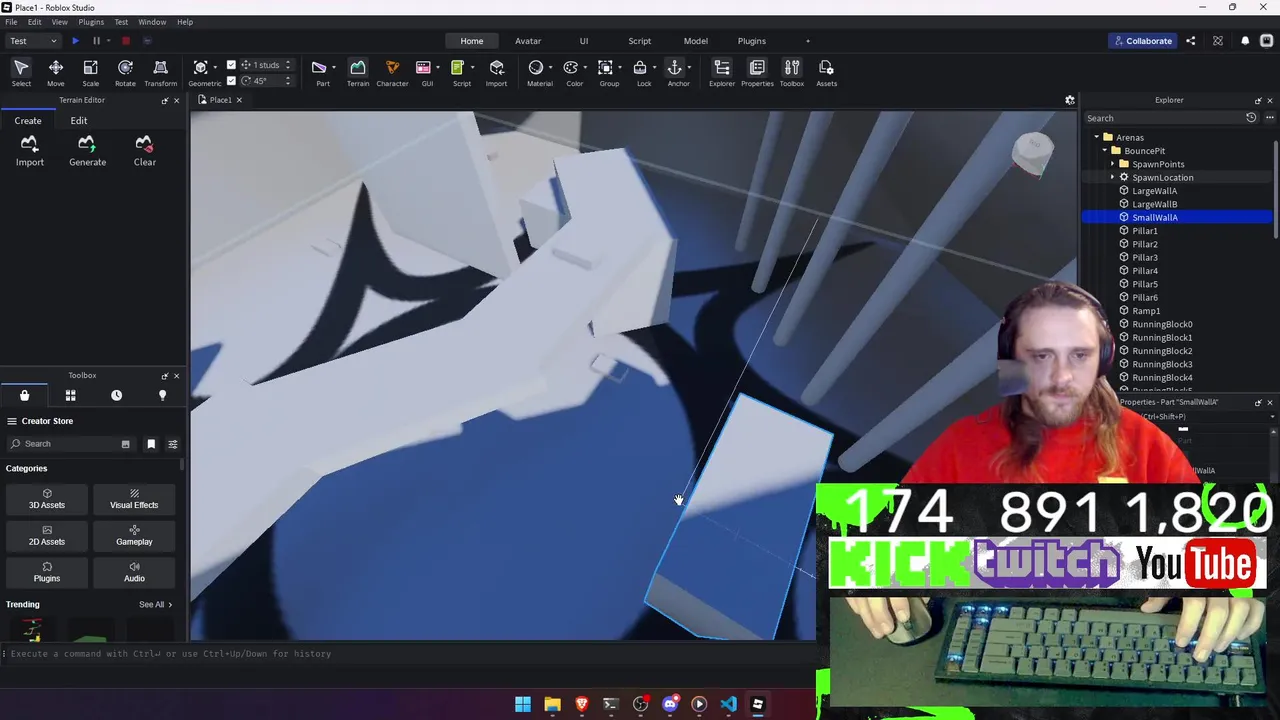The width and height of the screenshot is (1280, 720).
Task: Click the Generate terrain option
Action: pos(87,151)
